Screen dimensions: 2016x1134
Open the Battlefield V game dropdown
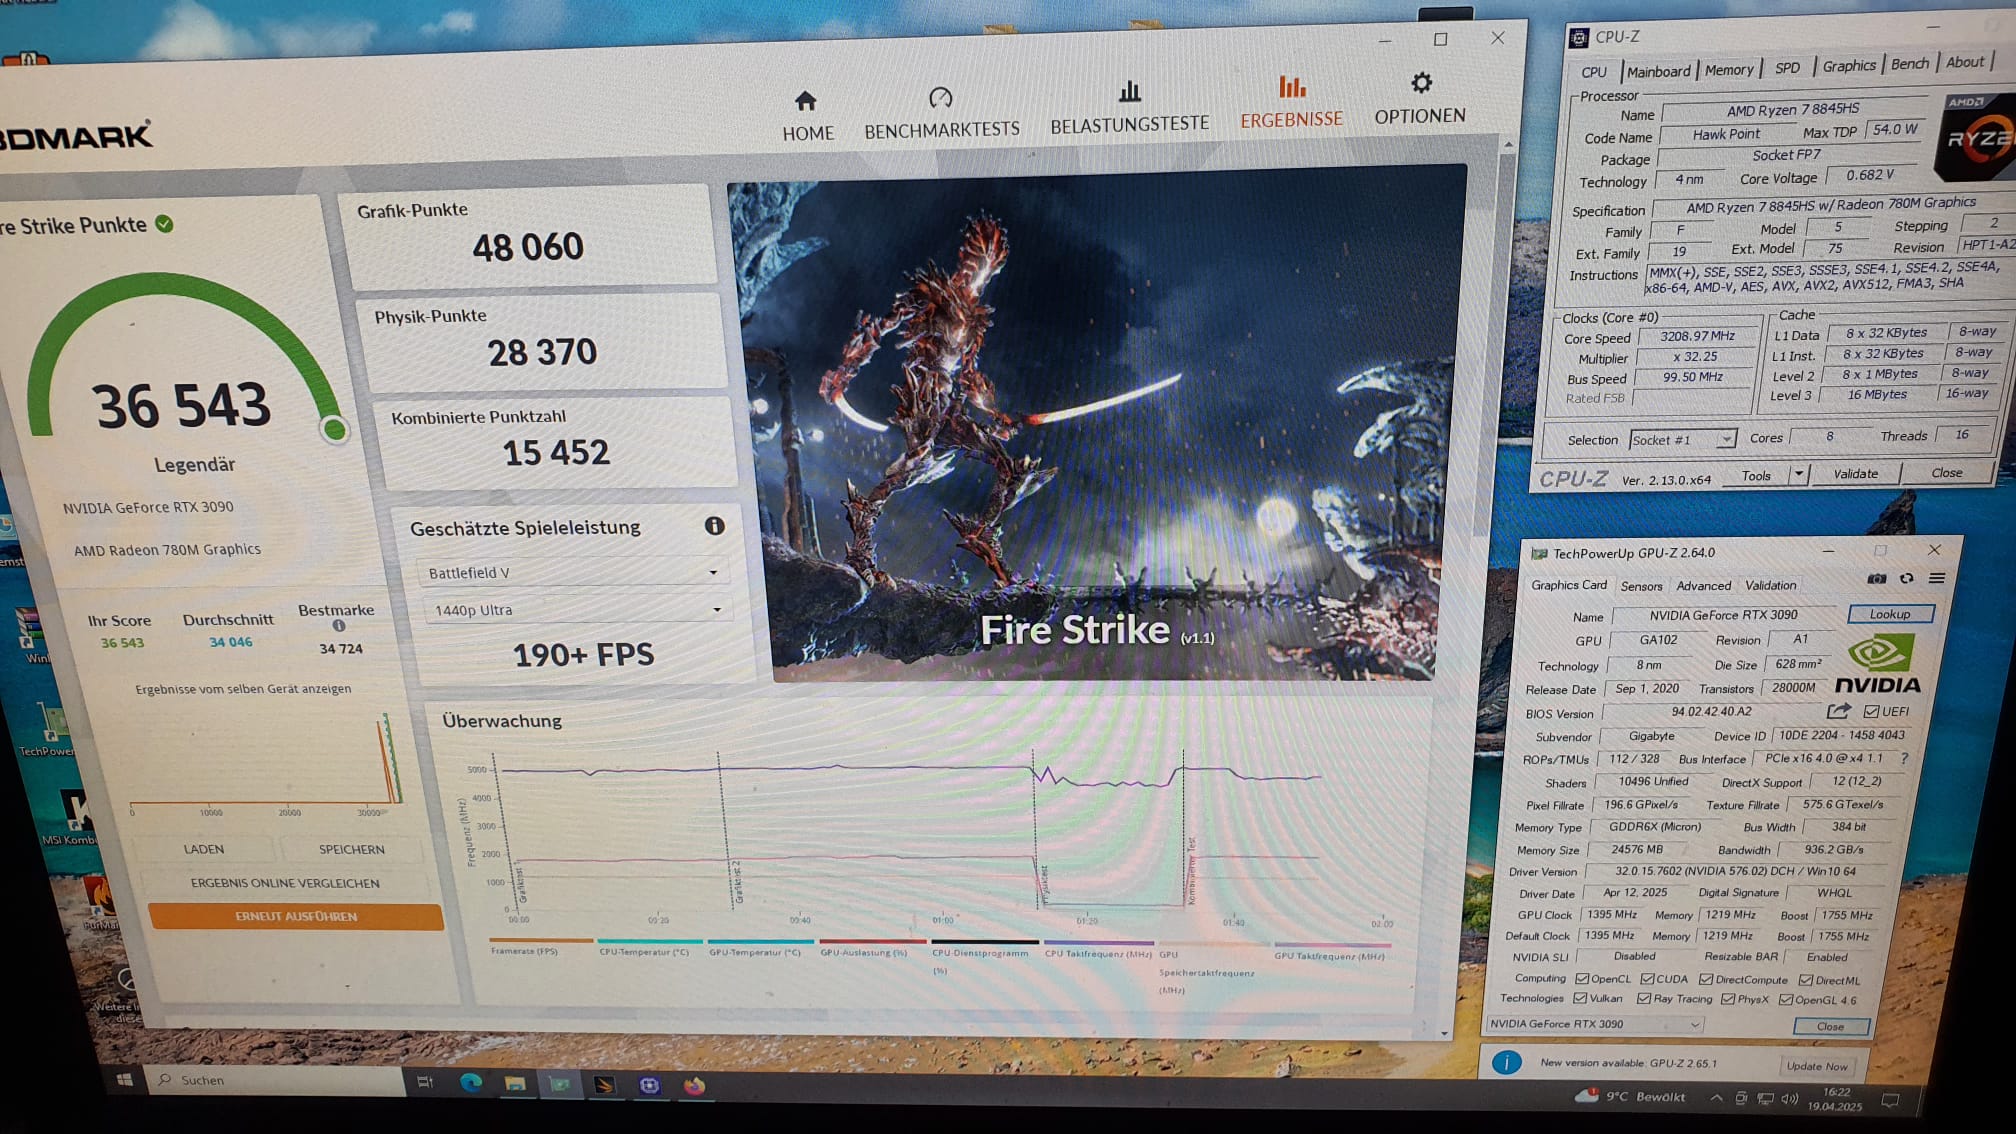coord(572,572)
